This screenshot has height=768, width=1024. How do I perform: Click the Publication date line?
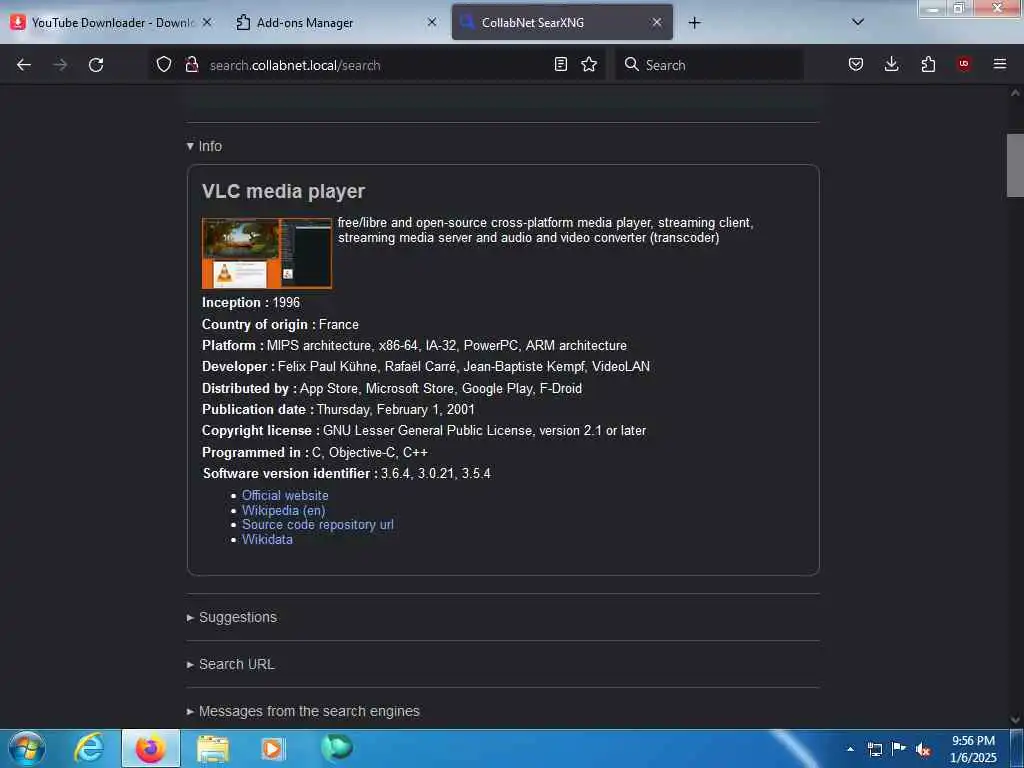pyautogui.click(x=338, y=409)
